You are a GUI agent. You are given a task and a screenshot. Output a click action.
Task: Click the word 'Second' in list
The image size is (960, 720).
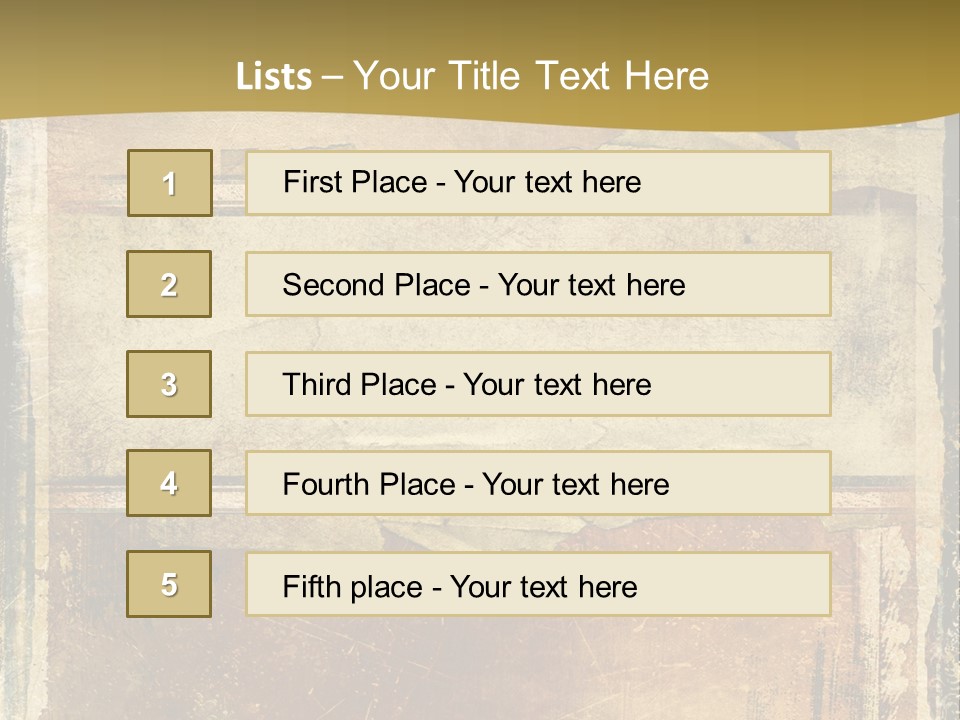click(334, 285)
